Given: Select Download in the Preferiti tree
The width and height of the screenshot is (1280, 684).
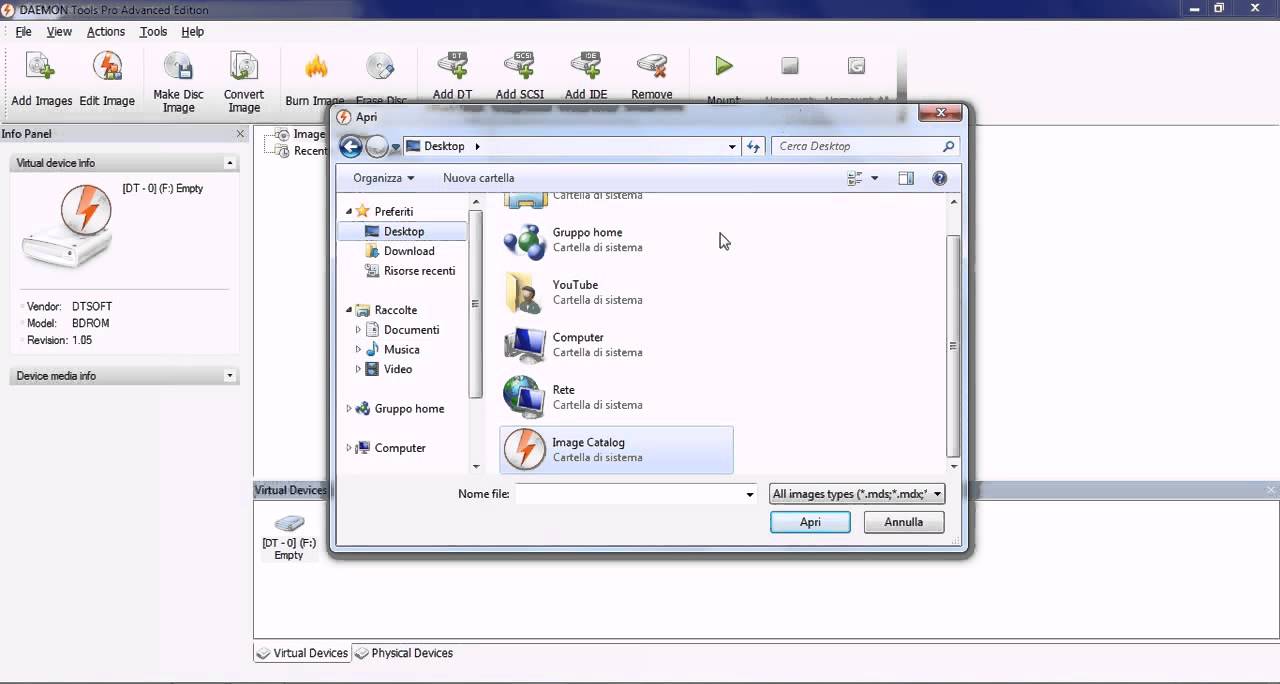Looking at the screenshot, I should (409, 251).
